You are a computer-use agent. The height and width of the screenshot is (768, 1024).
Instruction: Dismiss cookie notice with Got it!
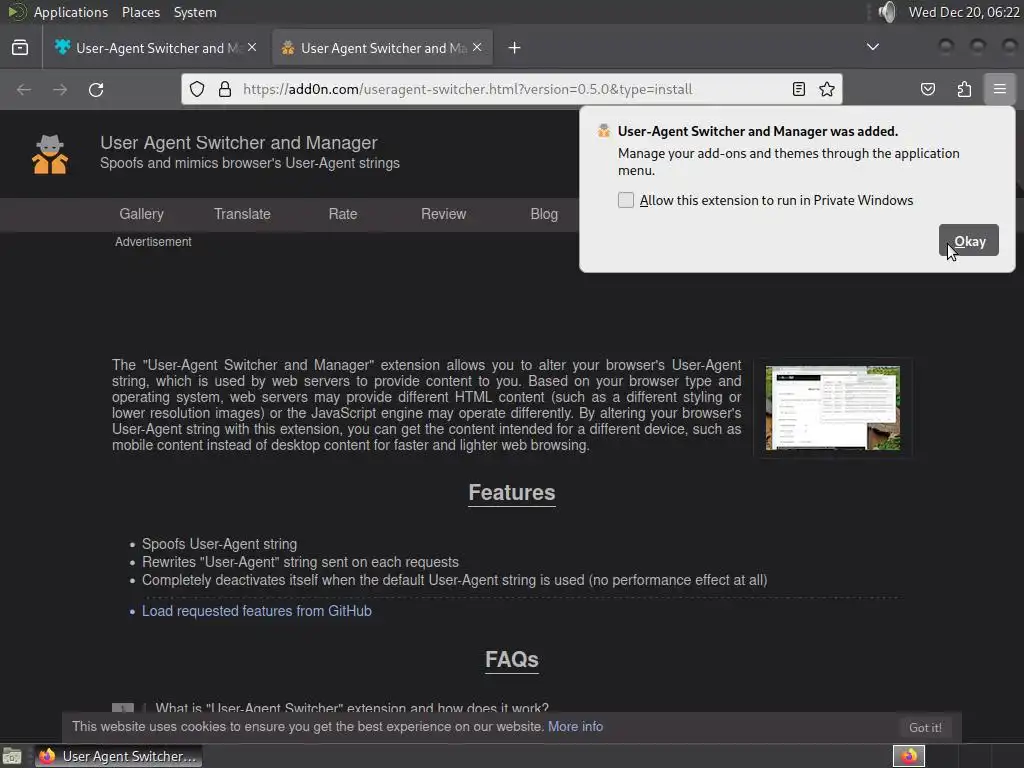(925, 728)
